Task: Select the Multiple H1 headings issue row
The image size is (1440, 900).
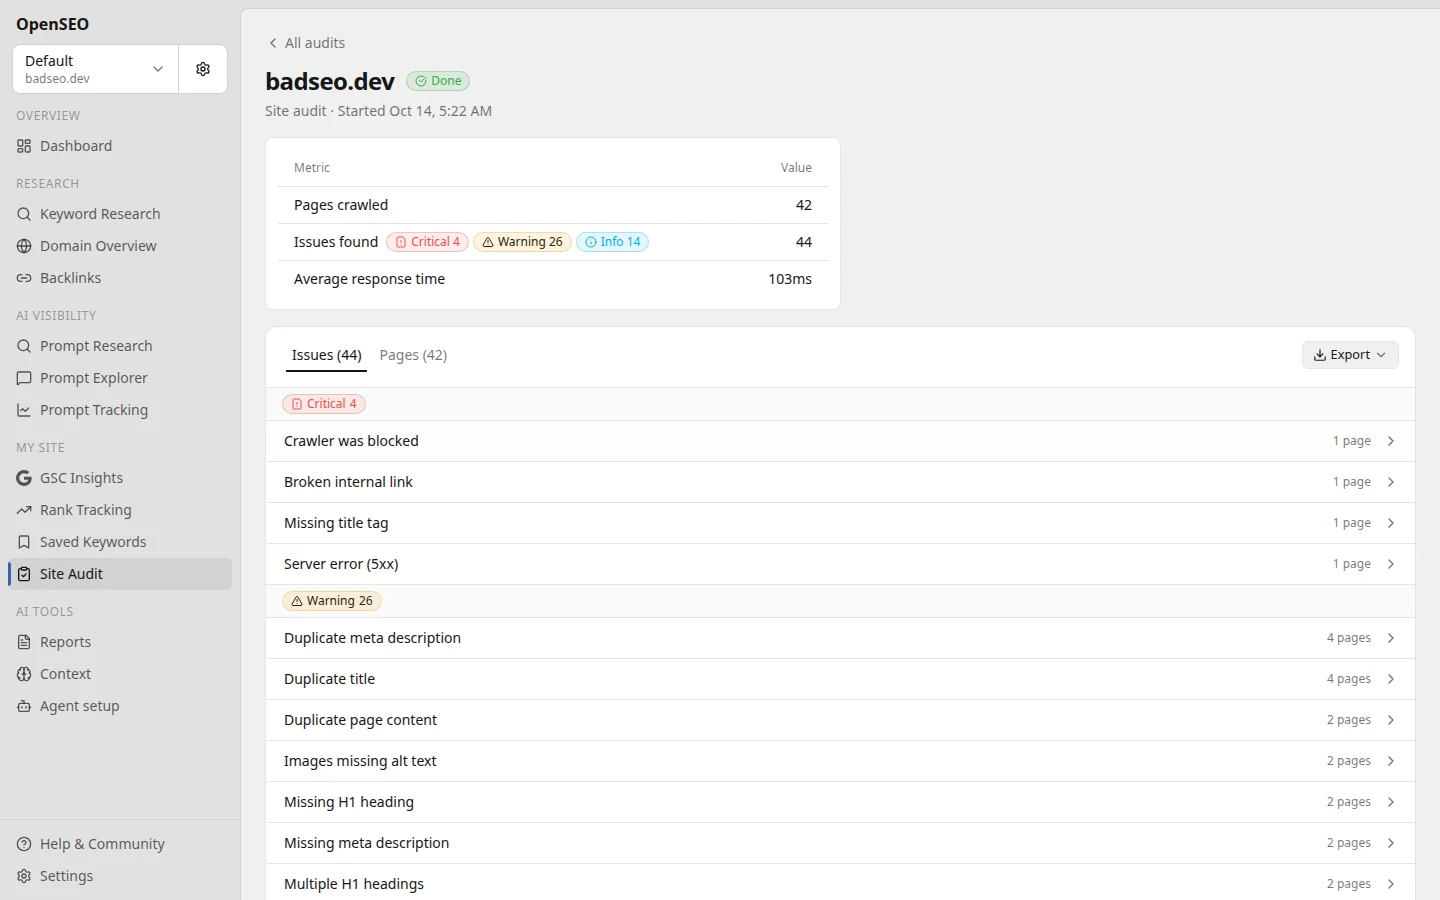Action: click(x=840, y=884)
